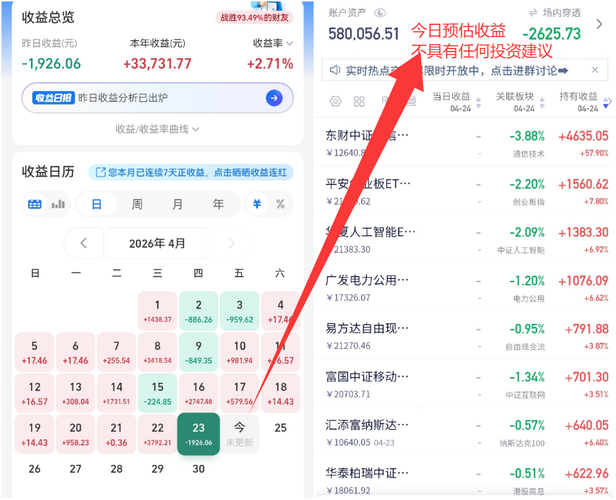Go to previous month arrow
The width and height of the screenshot is (616, 500).
(x=84, y=243)
